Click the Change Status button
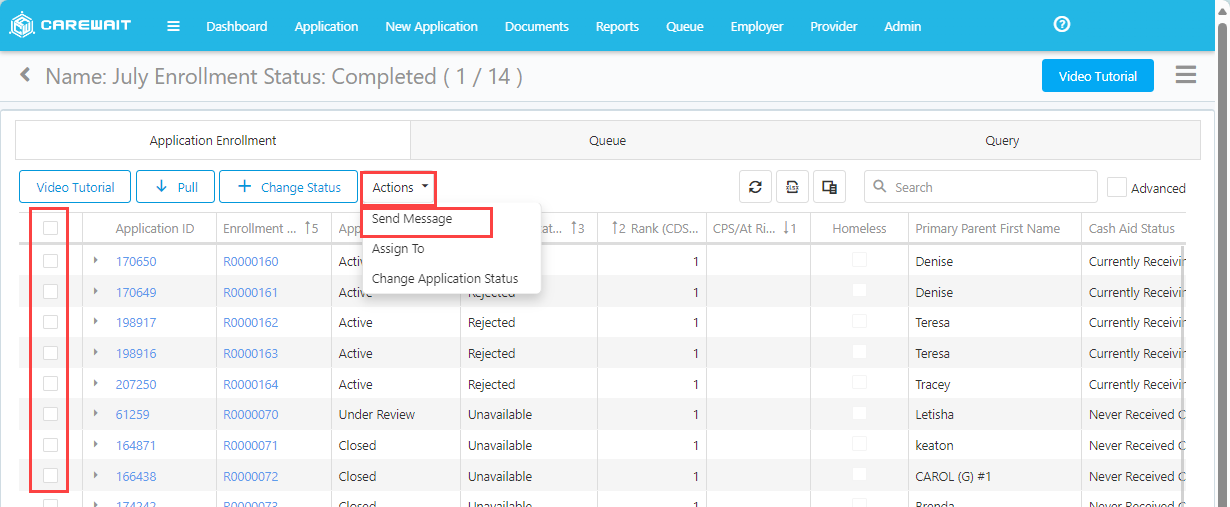Screen dimensions: 1230x507 pos(288,187)
